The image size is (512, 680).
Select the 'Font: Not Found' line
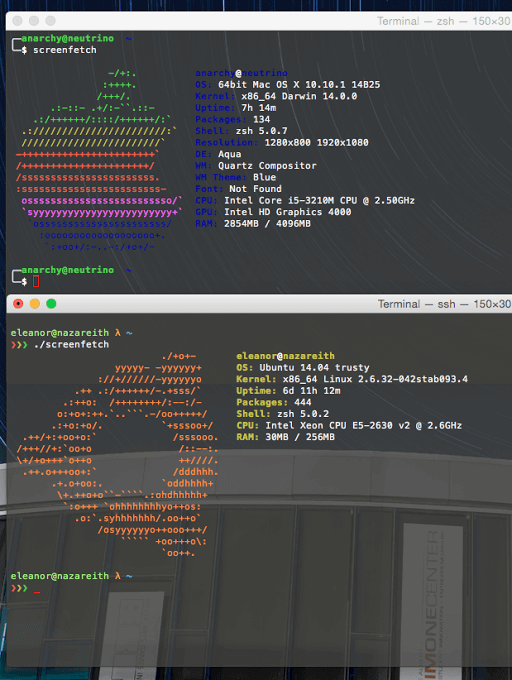[x=238, y=189]
